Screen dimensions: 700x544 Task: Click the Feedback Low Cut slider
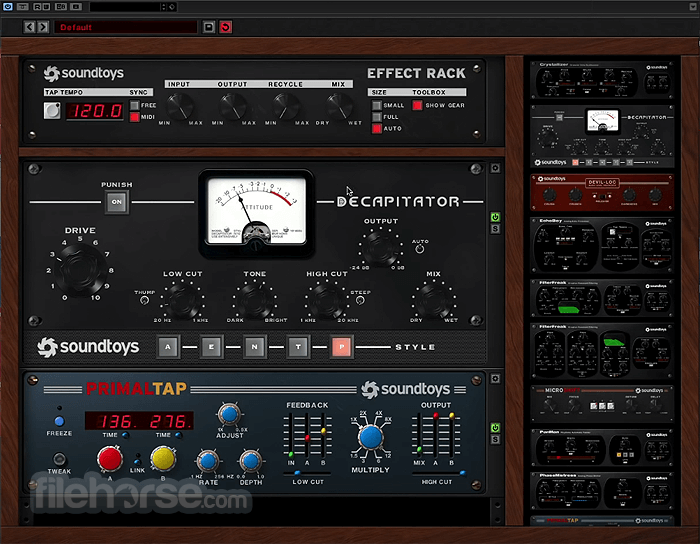pos(307,473)
